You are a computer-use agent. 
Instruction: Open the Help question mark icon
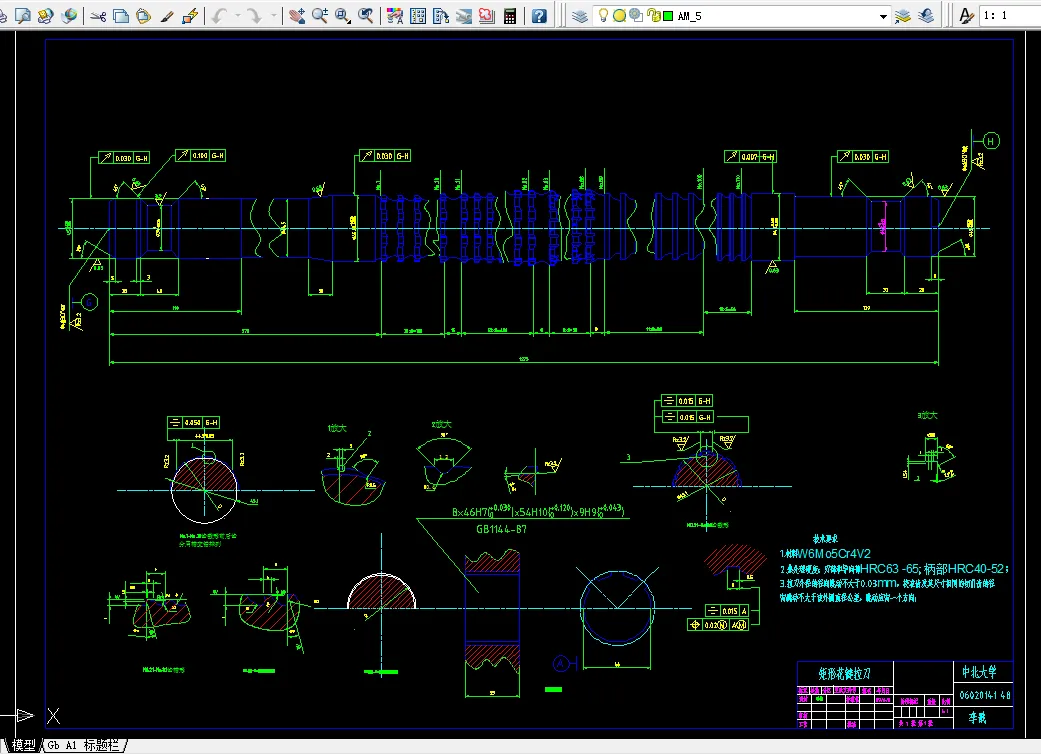539,16
